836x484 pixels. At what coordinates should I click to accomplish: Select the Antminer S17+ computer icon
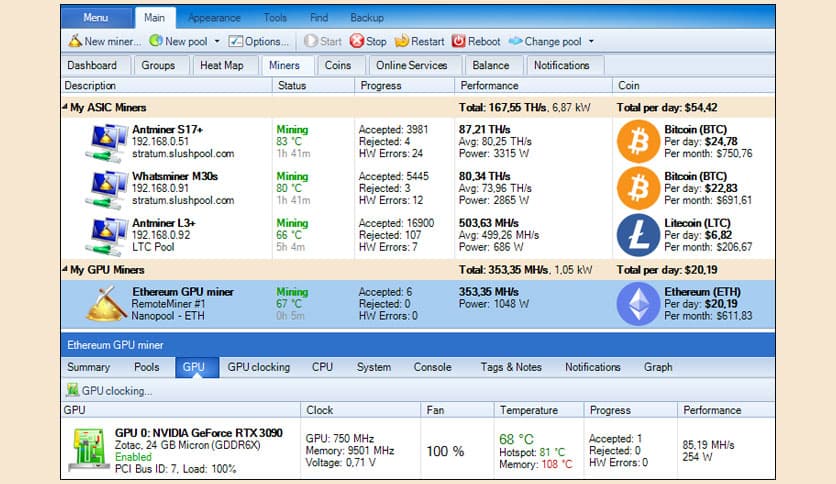(x=107, y=142)
